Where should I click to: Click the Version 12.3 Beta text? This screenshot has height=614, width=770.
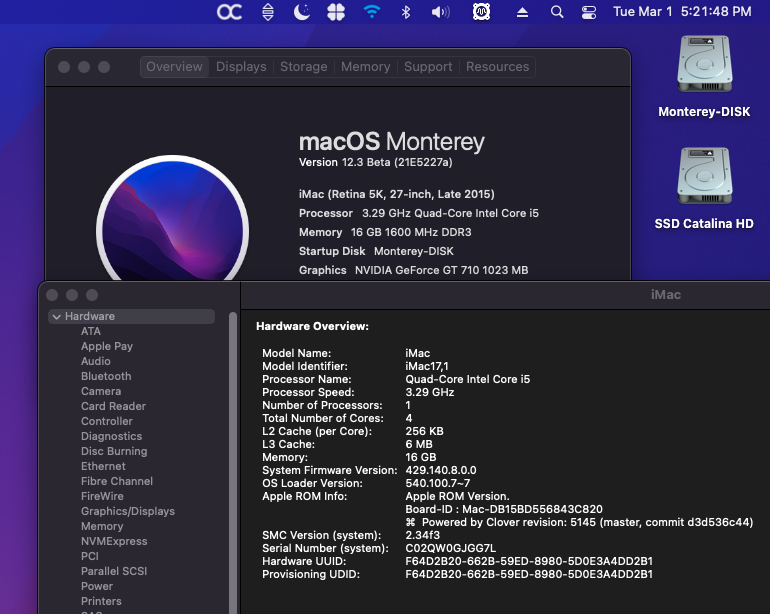tap(376, 162)
